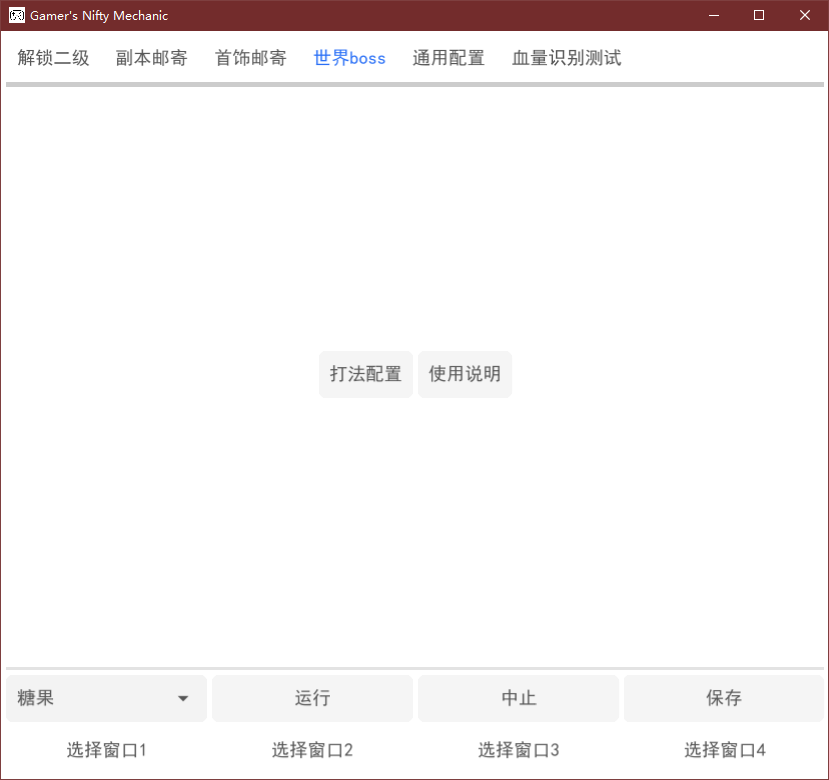The height and width of the screenshot is (780, 829).
Task: Open 使用说明 instructions
Action: (465, 374)
